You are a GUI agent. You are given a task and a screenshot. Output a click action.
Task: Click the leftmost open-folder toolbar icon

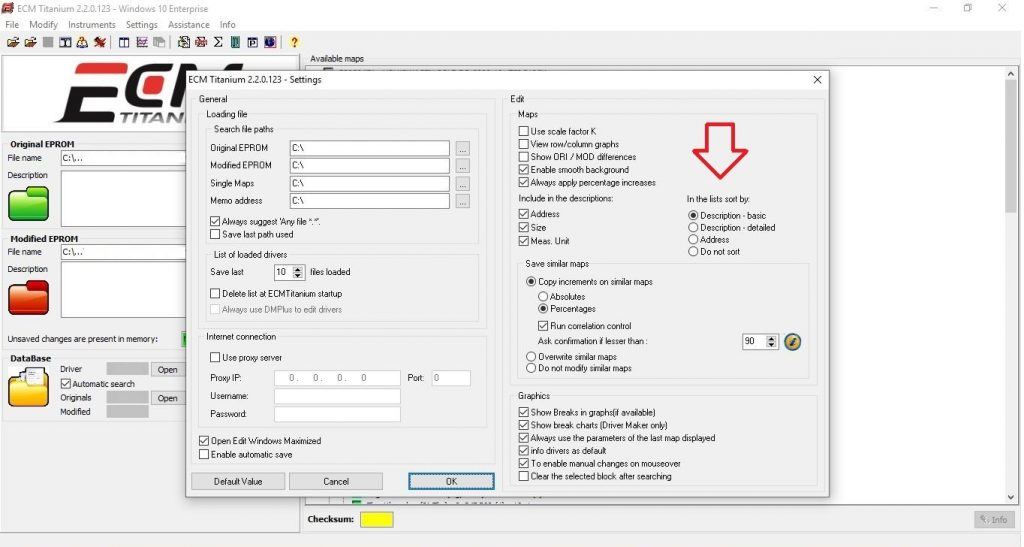[x=12, y=42]
